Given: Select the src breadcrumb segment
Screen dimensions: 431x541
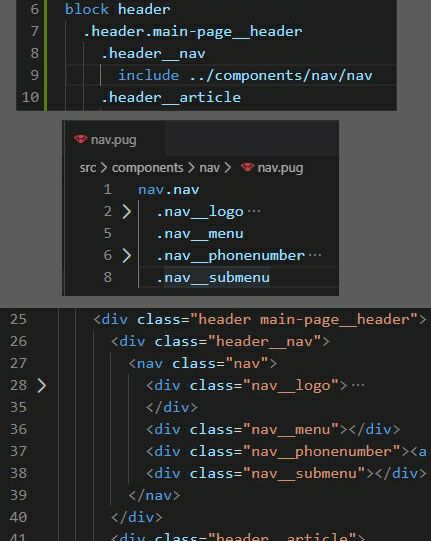Looking at the screenshot, I should coord(88,168).
